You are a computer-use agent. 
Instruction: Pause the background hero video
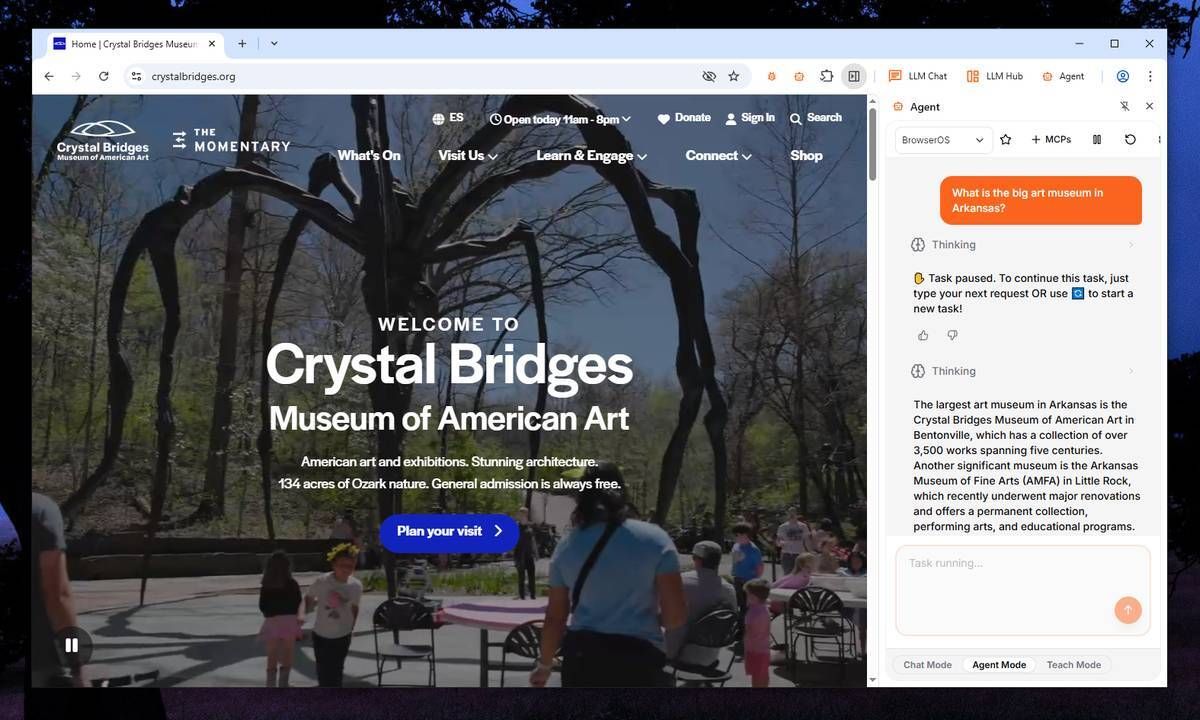click(72, 645)
